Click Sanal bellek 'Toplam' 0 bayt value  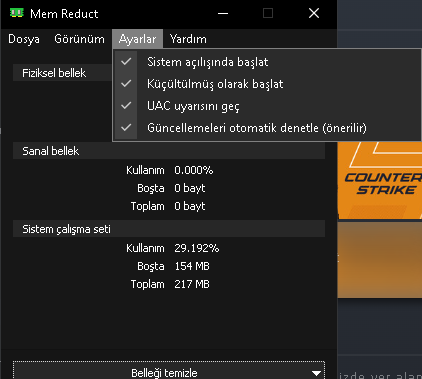[190, 206]
